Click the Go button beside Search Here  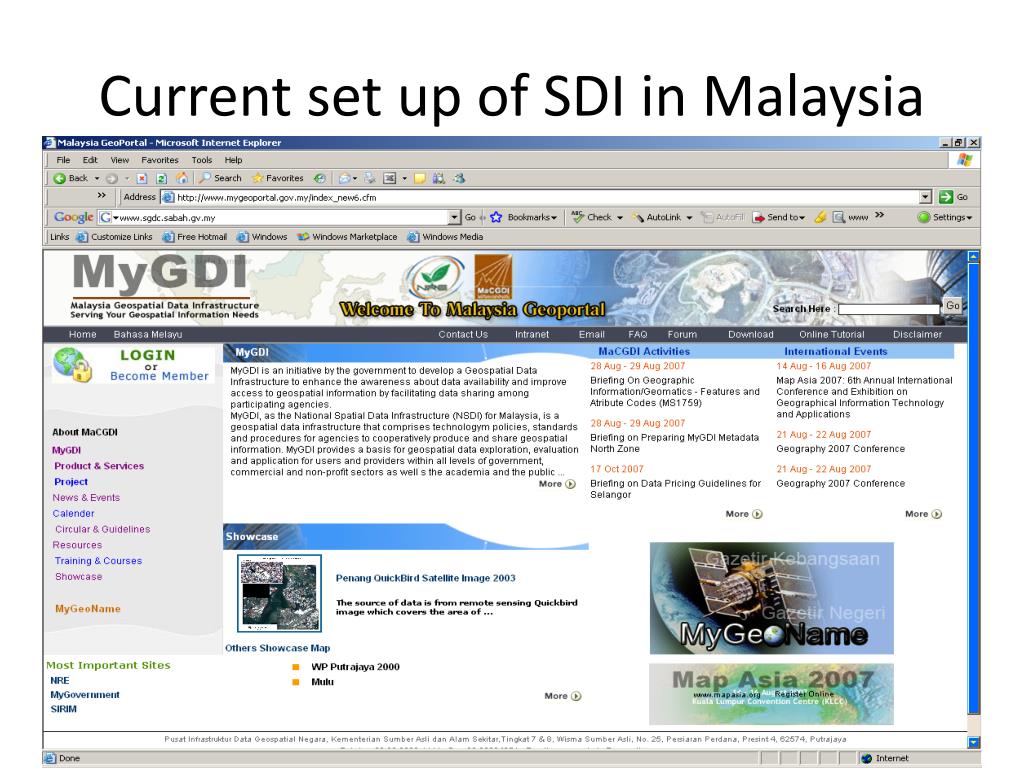tap(953, 306)
